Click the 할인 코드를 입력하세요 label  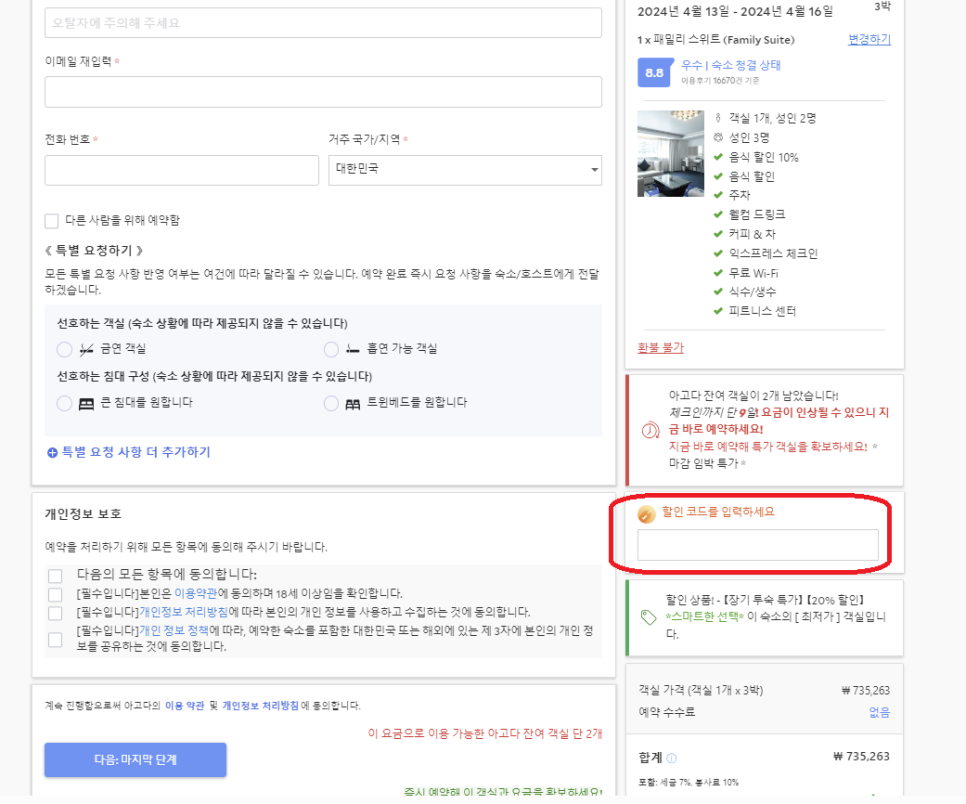click(x=718, y=512)
